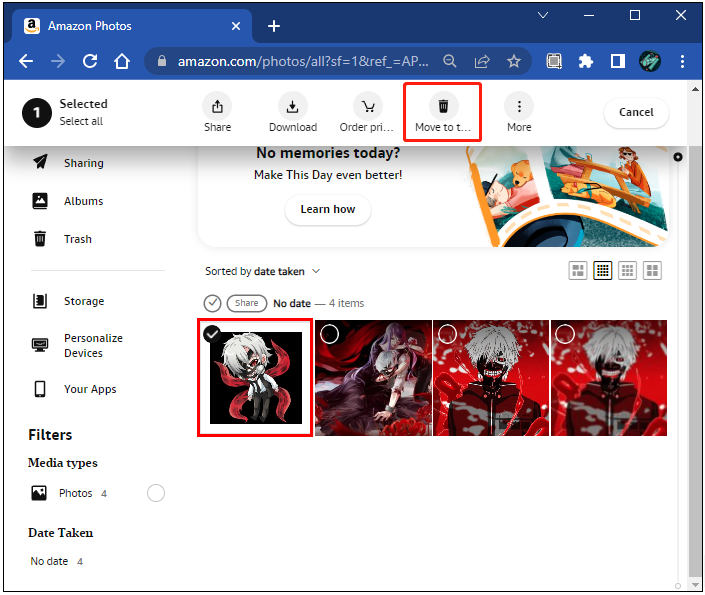The width and height of the screenshot is (705, 595).
Task: Open Chrome tab search chevron
Action: click(543, 16)
